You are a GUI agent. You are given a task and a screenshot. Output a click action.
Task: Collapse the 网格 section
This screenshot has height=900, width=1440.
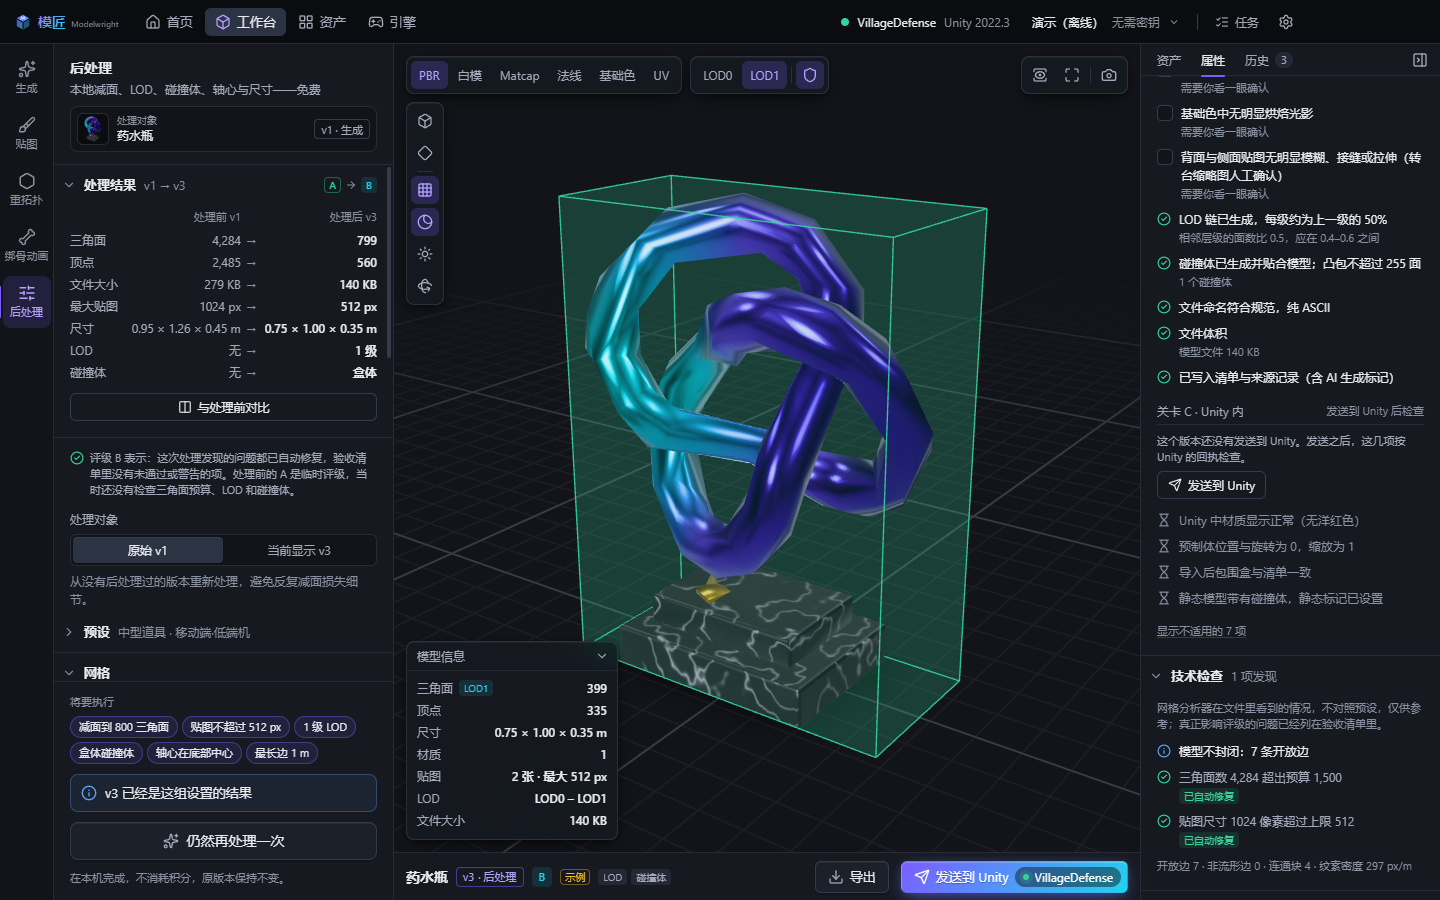point(69,673)
